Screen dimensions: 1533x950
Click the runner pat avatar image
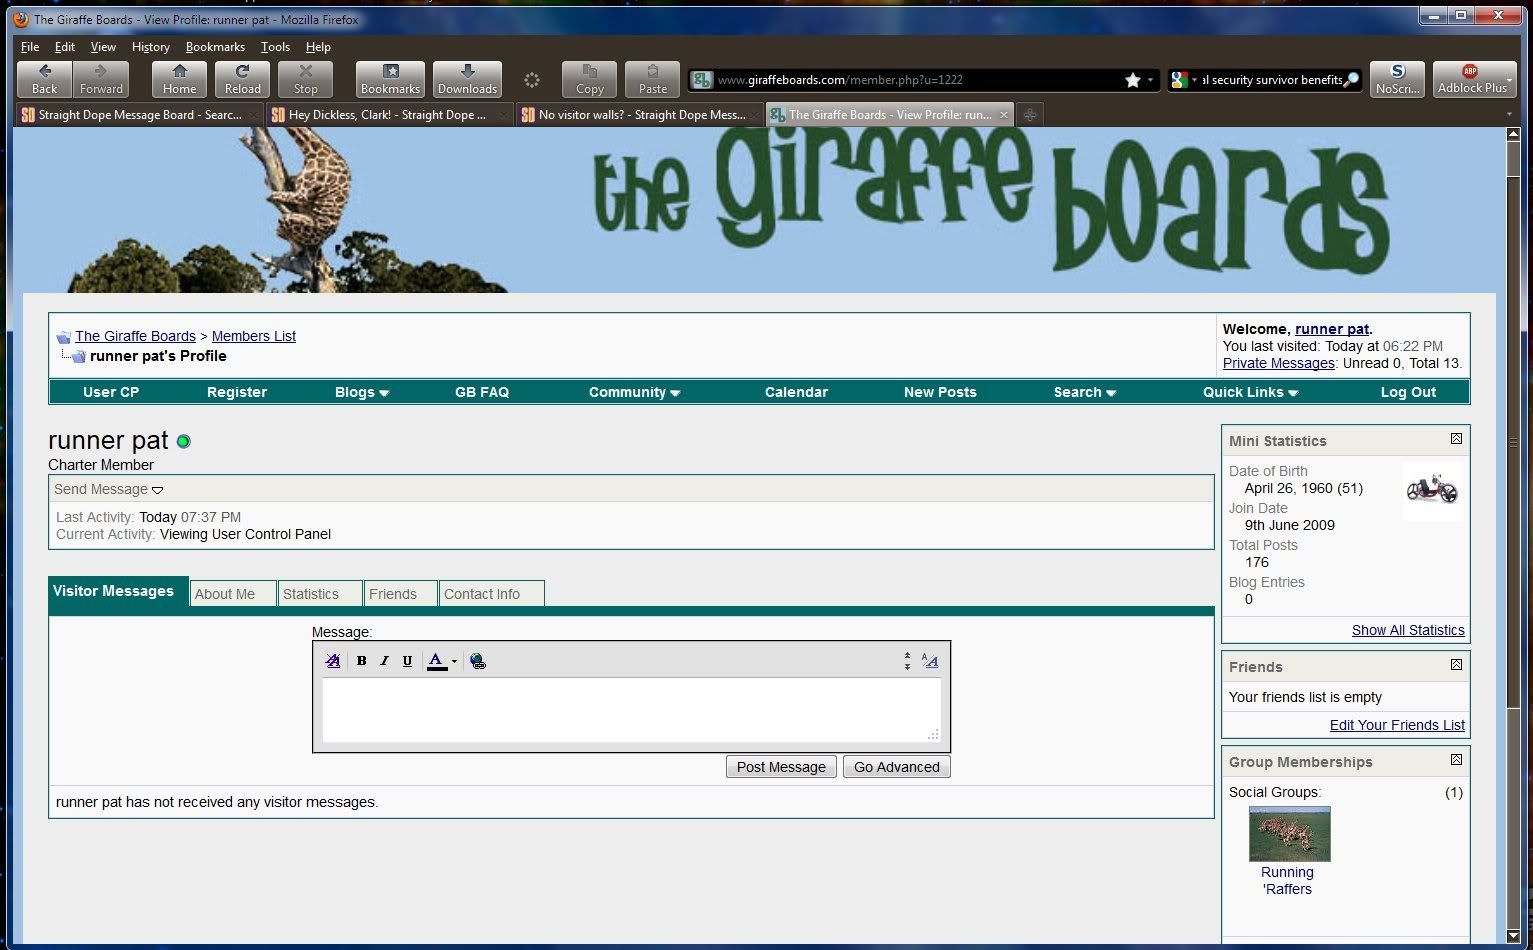[x=1432, y=491]
